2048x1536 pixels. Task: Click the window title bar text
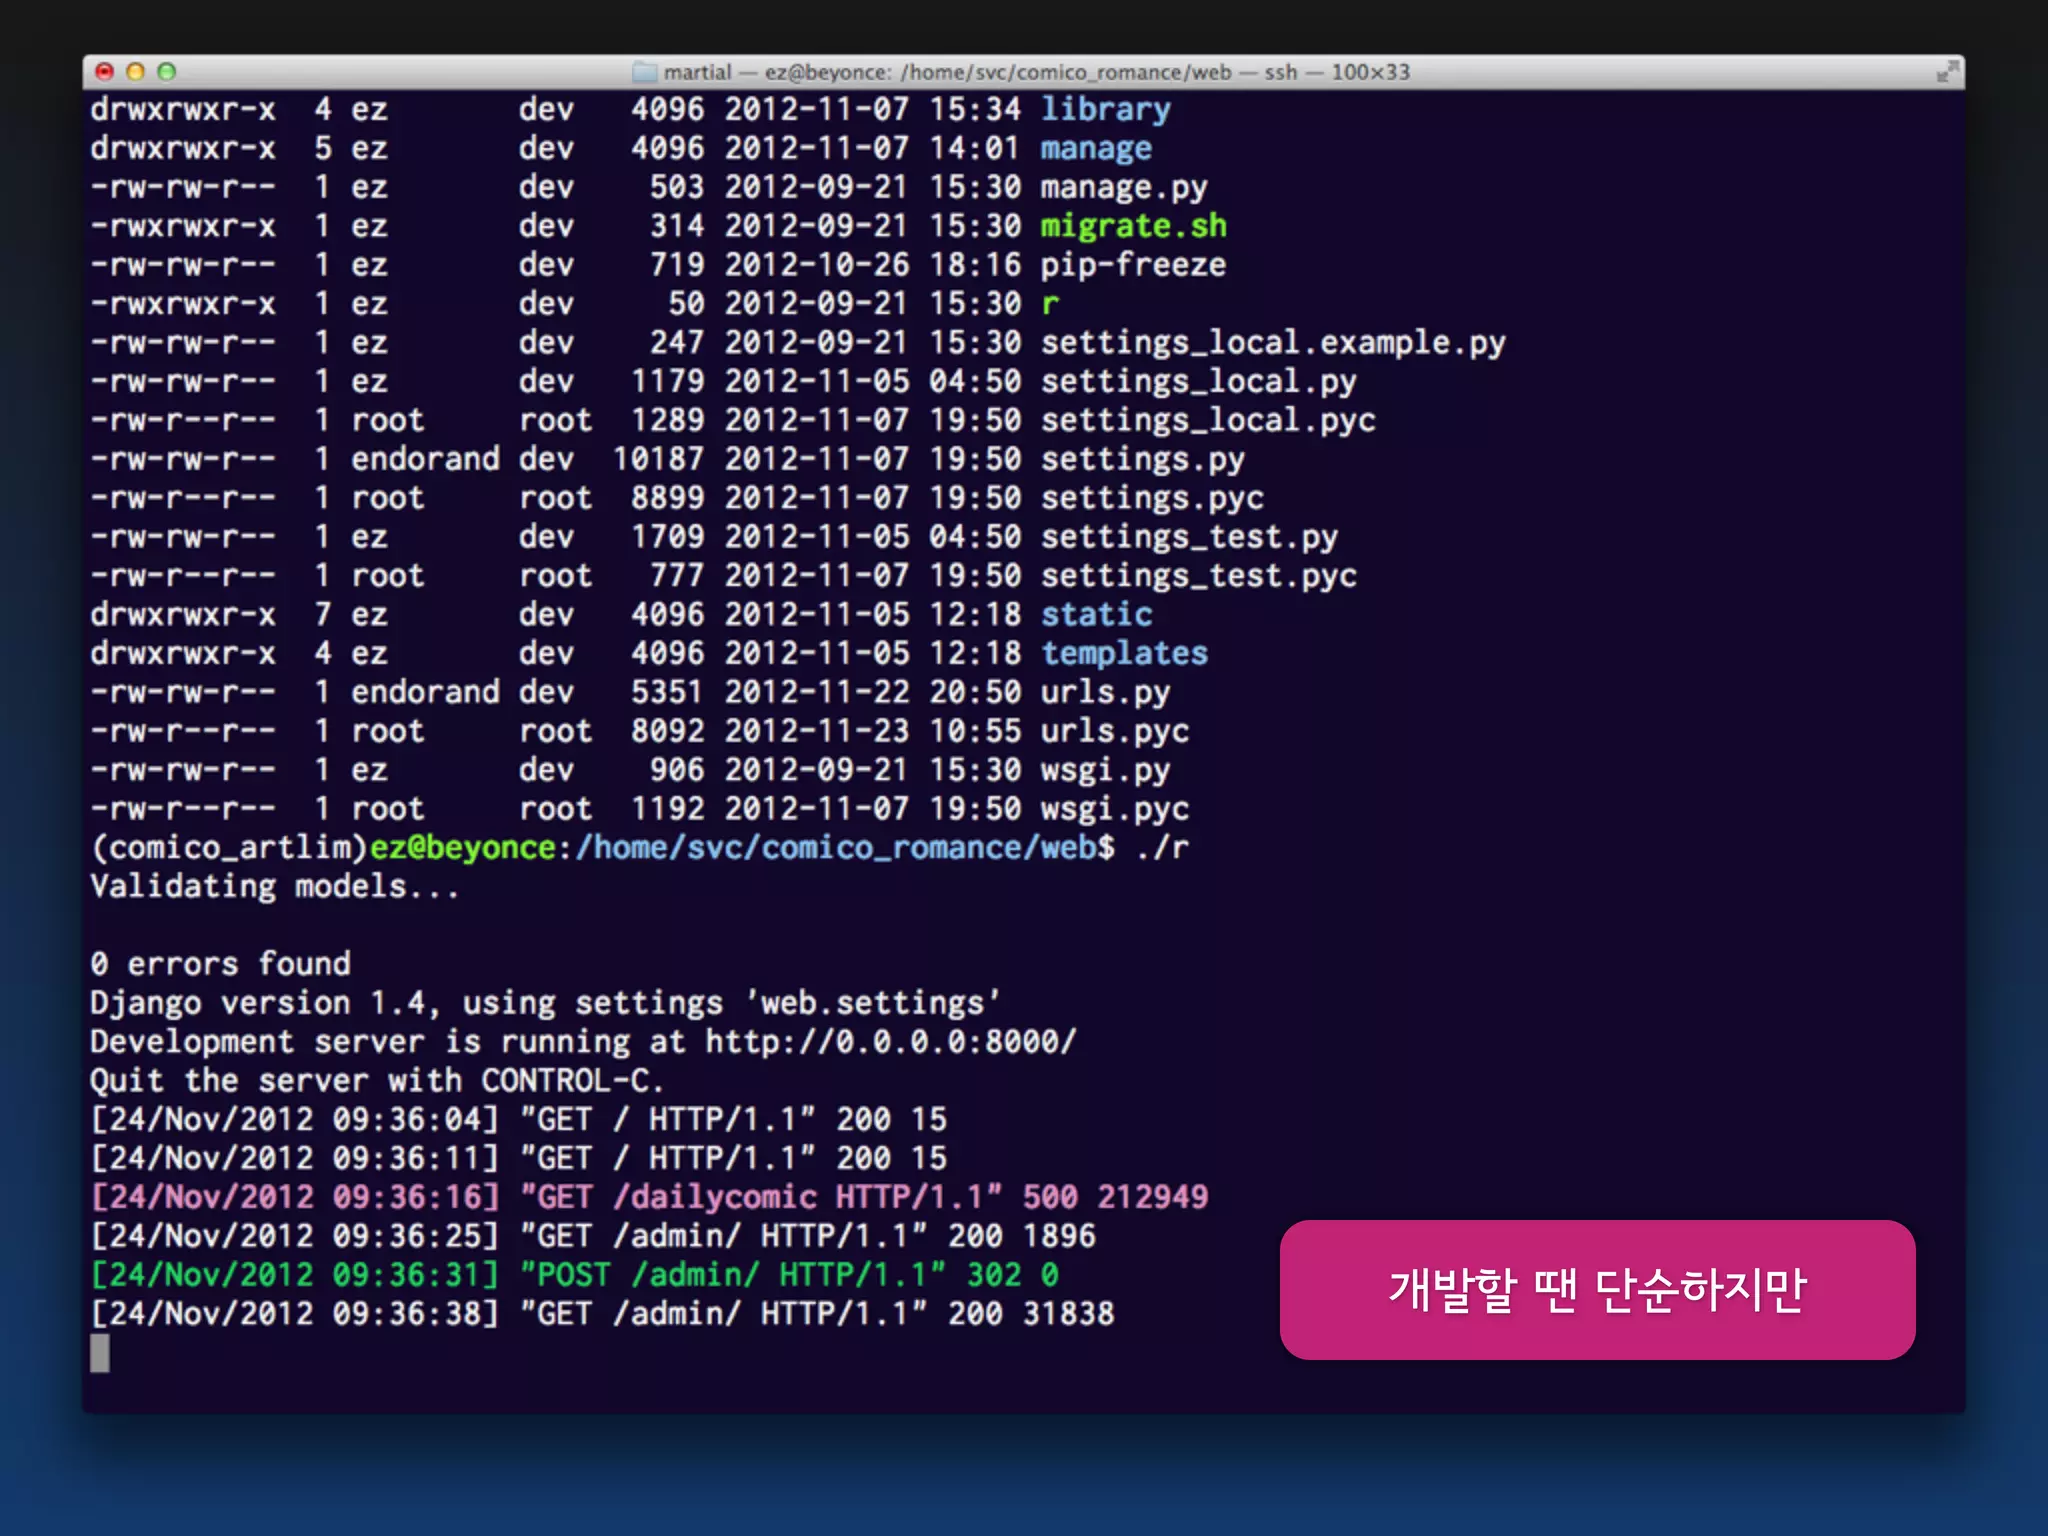pos(1036,72)
